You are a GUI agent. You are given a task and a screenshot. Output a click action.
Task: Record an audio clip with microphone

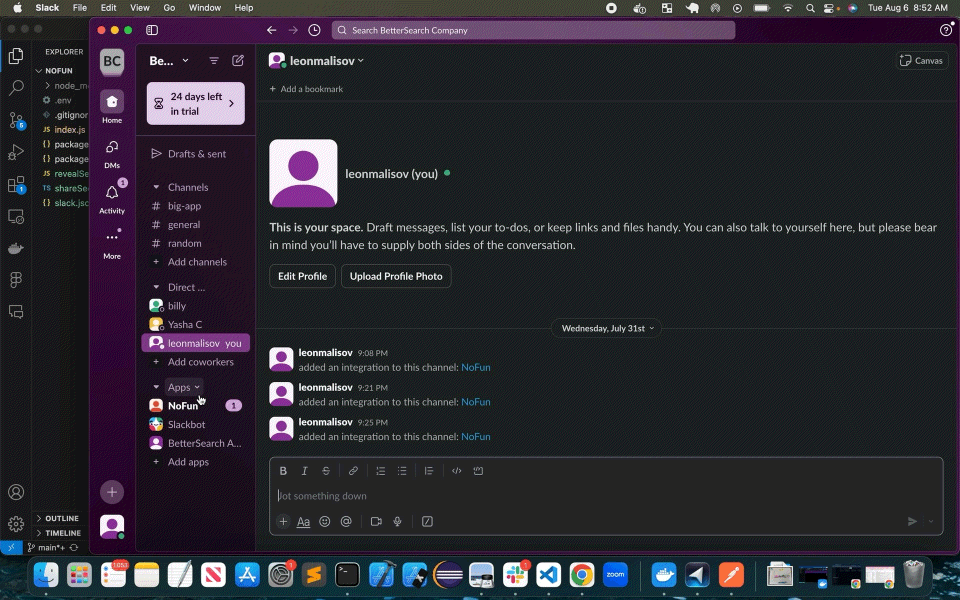point(397,522)
